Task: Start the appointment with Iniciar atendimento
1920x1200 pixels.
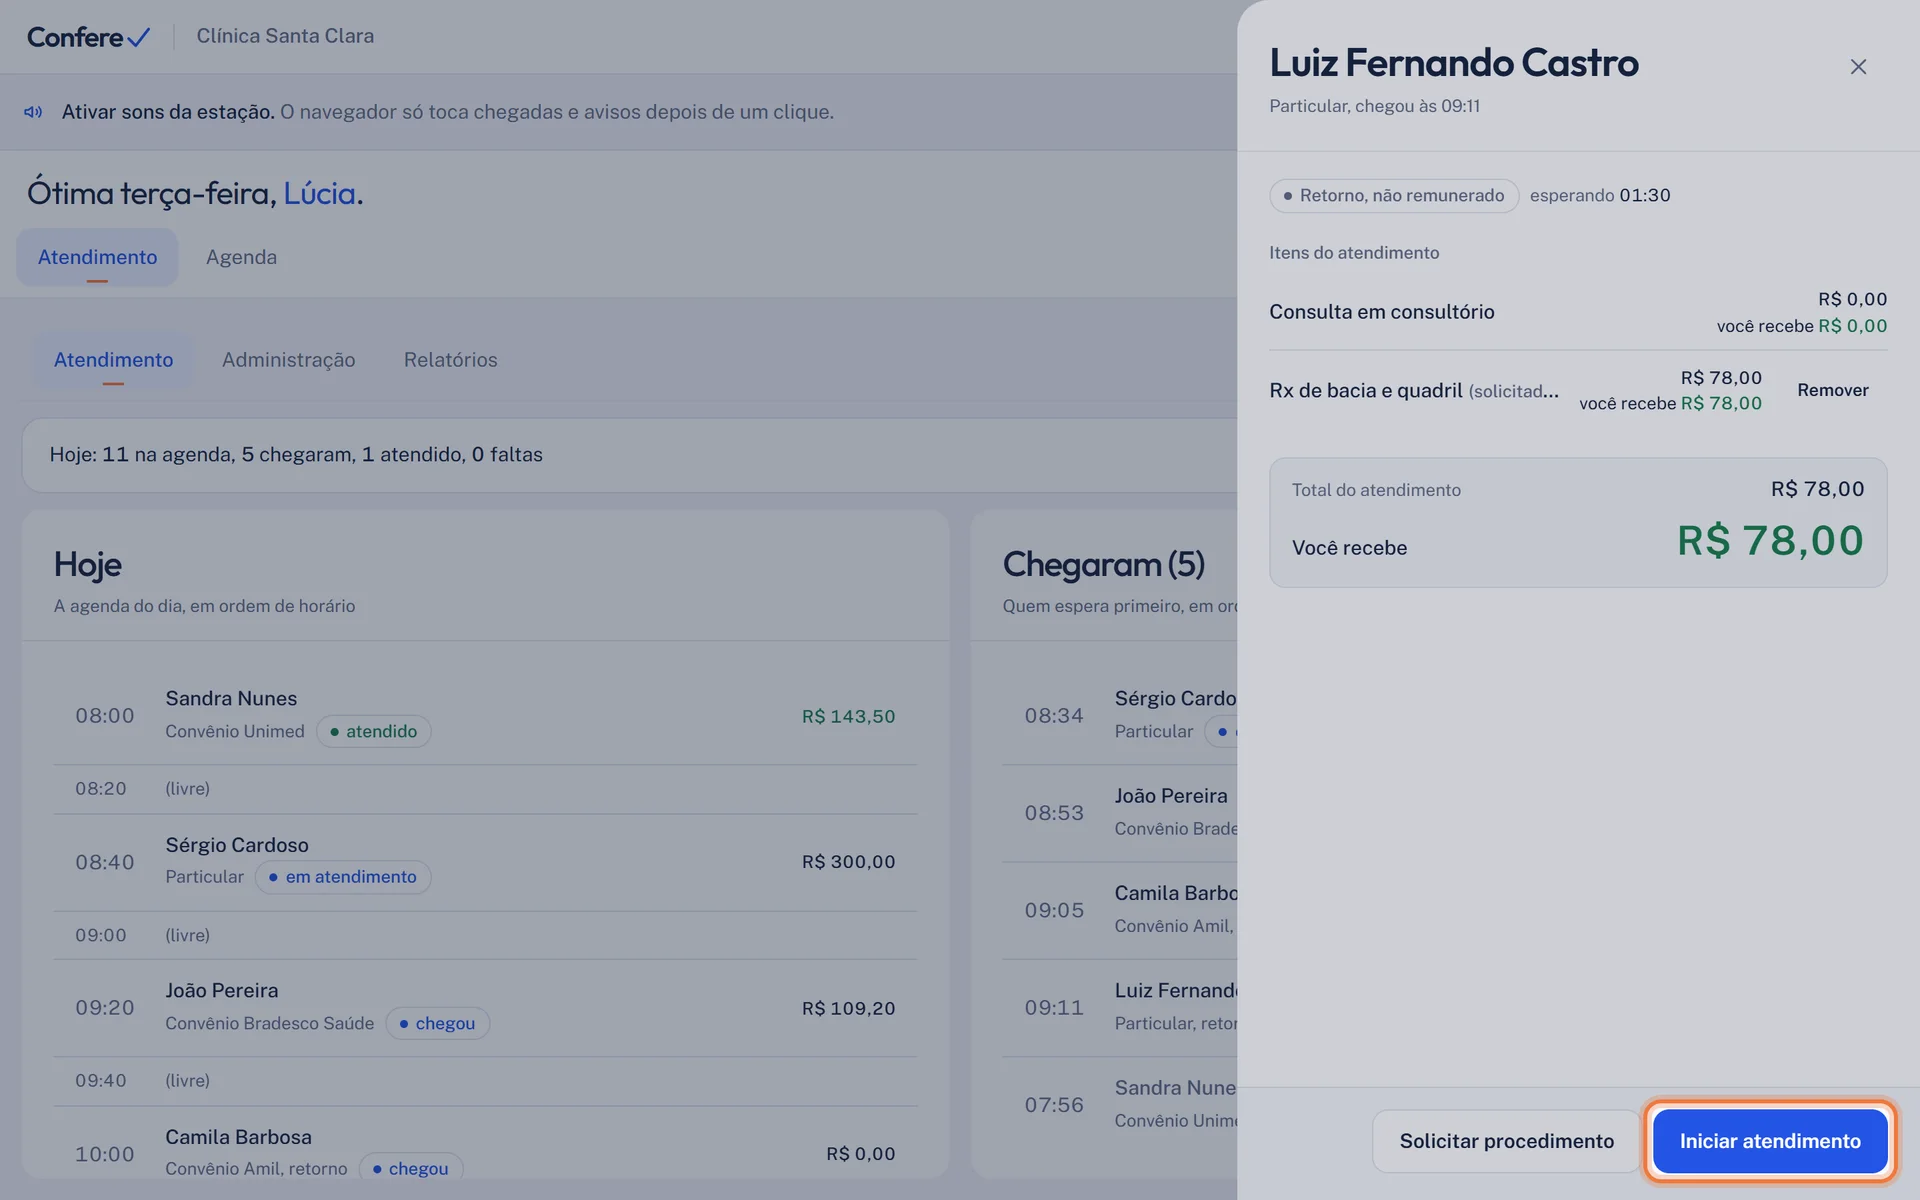Action: (x=1769, y=1141)
